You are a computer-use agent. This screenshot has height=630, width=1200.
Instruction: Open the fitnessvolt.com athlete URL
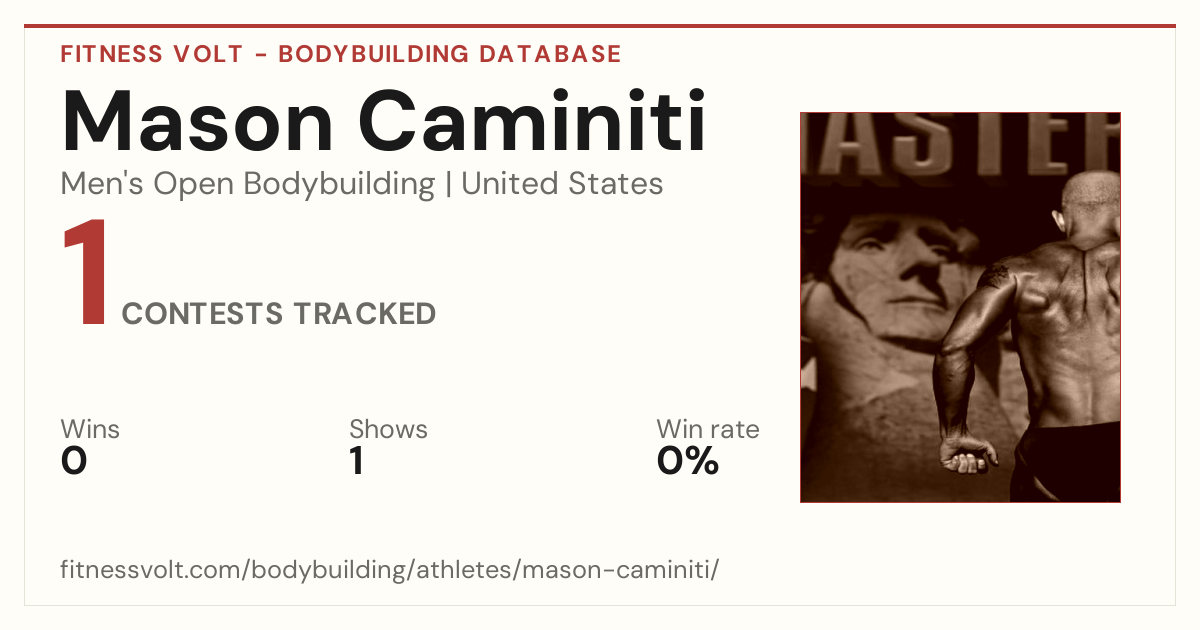[390, 570]
